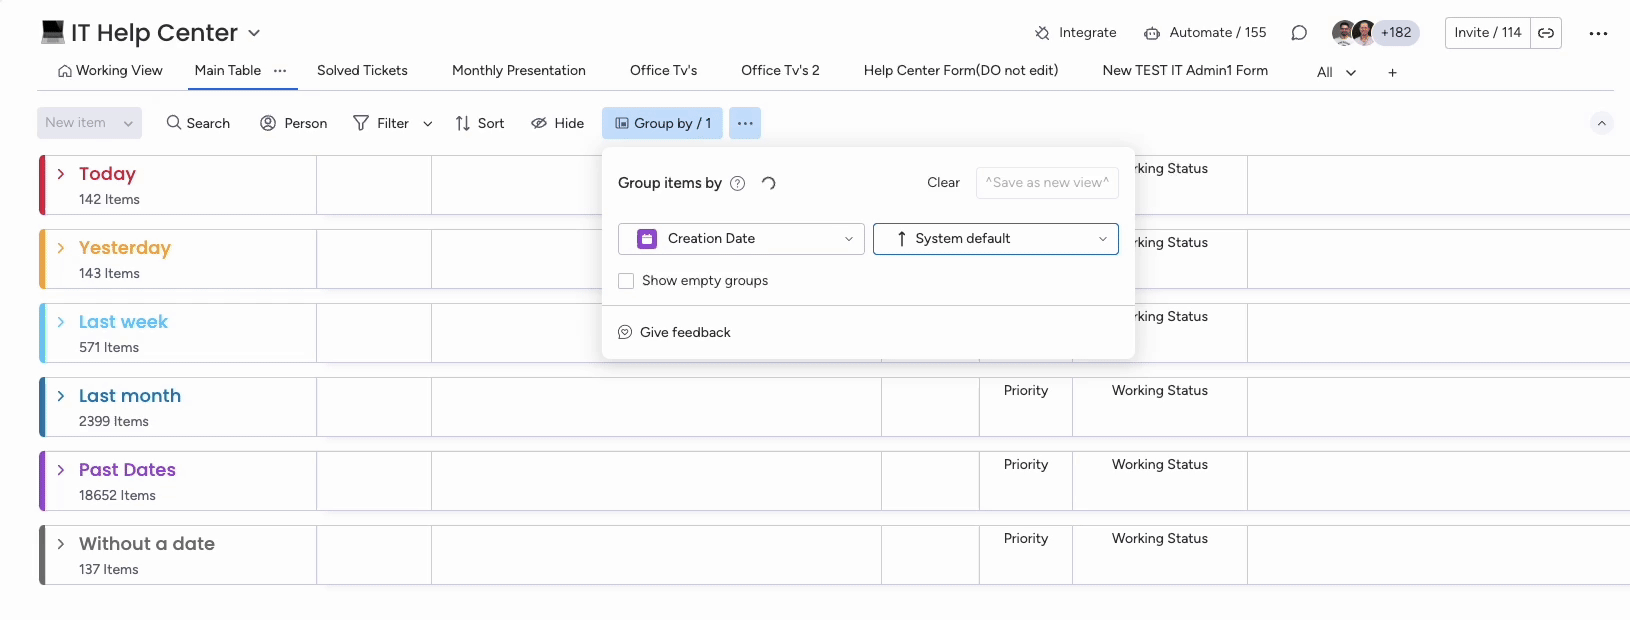Click the +182 members badge

coord(1396,33)
